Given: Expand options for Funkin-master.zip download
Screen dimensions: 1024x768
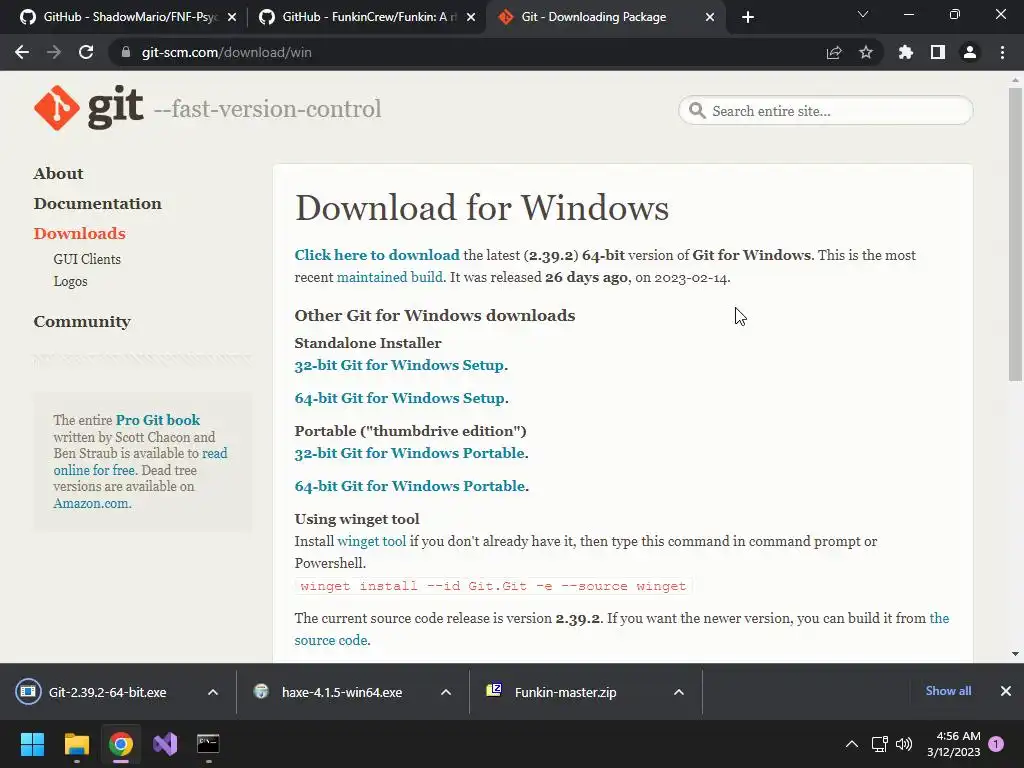Looking at the screenshot, I should [679, 692].
